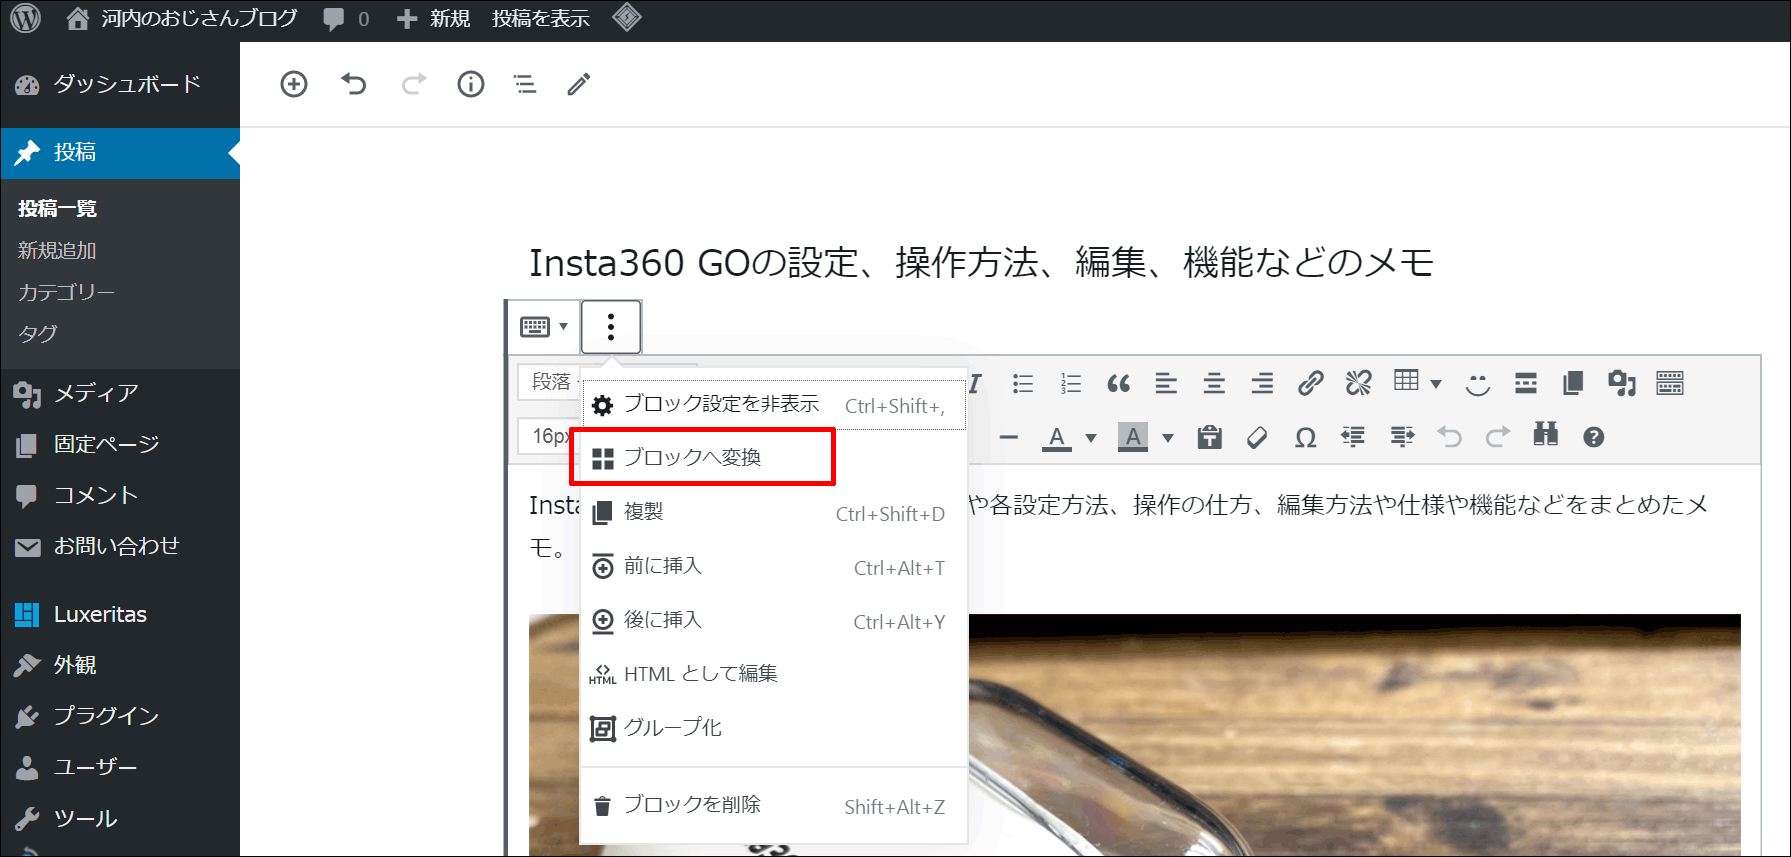Choose ブロックを削除 menu entry
This screenshot has height=857, width=1791.
coord(774,805)
